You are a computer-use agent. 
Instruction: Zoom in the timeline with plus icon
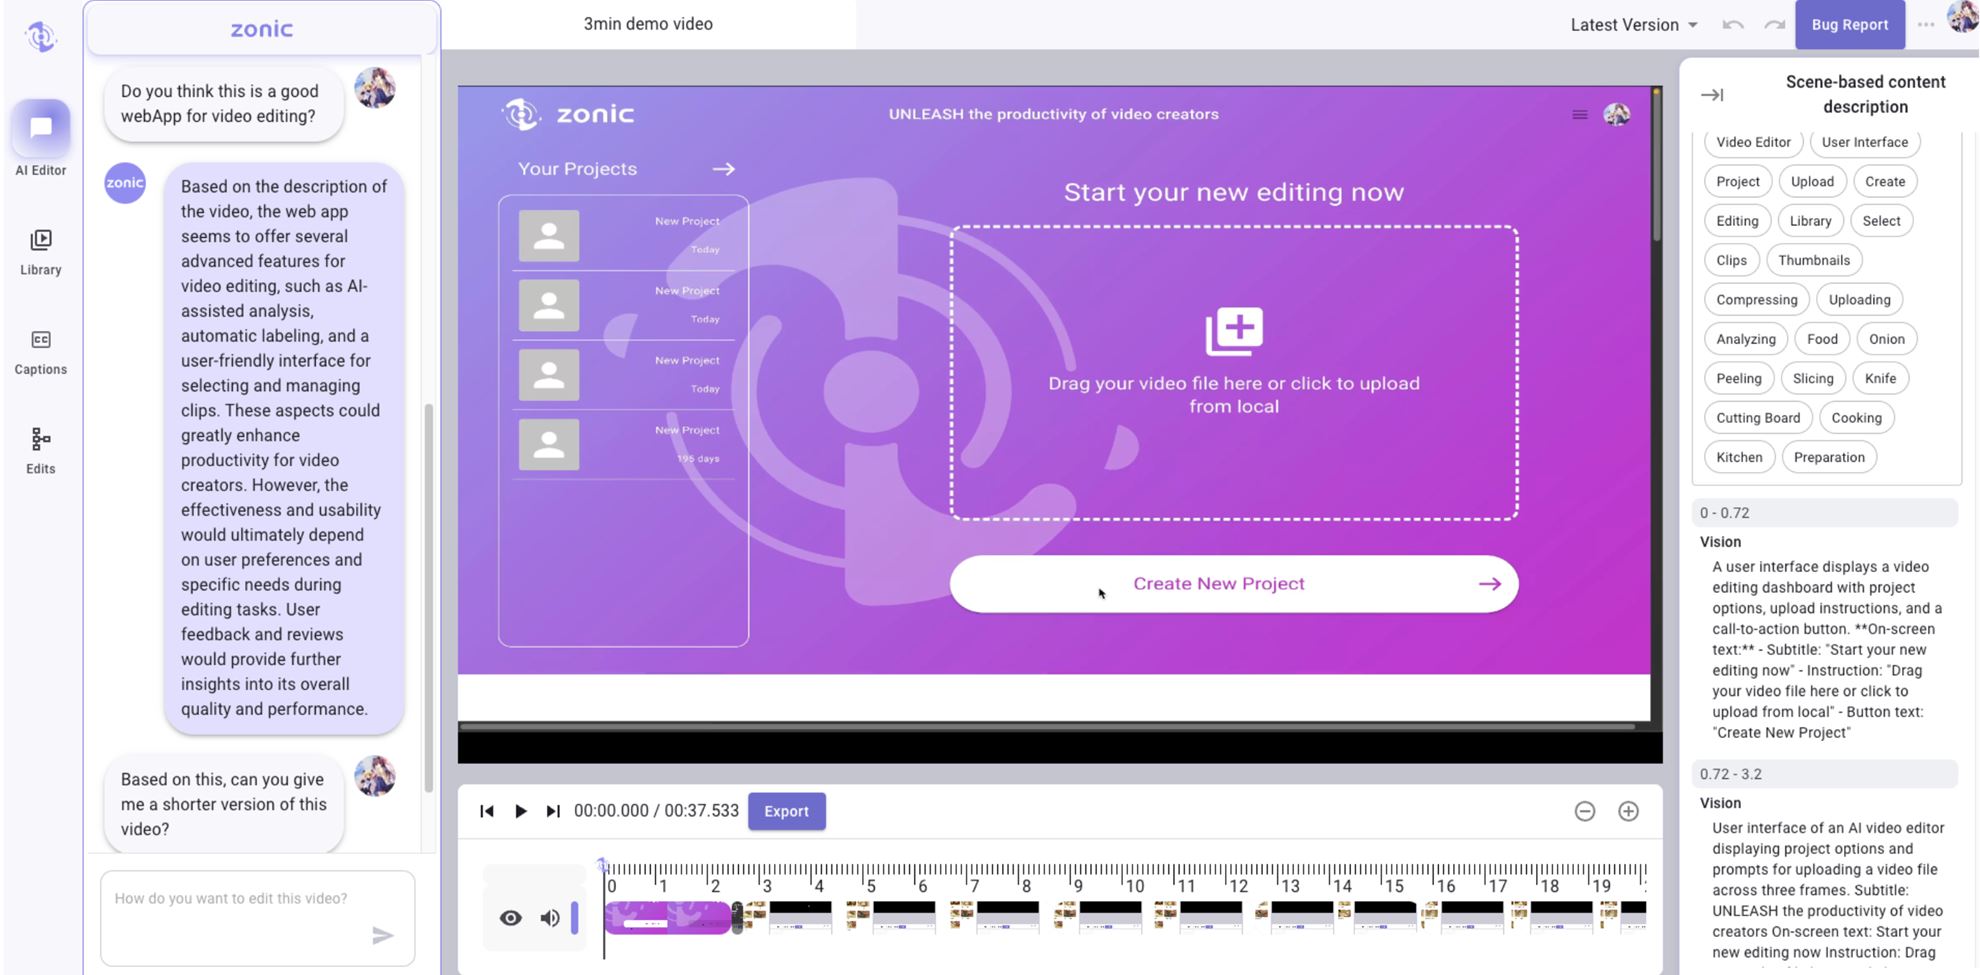(1628, 811)
